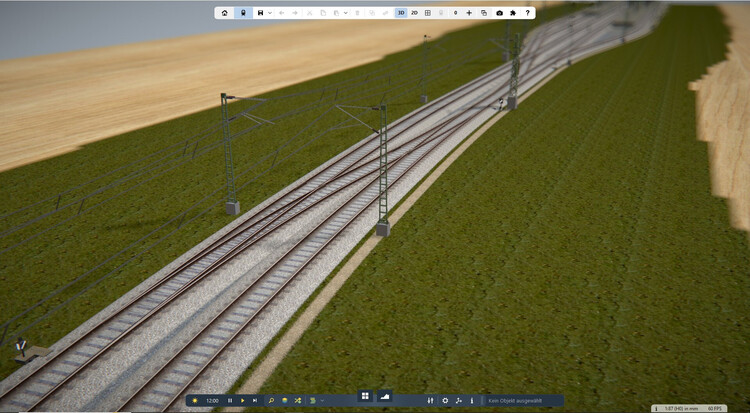
Task: Undo with the left arrow button
Action: point(282,13)
